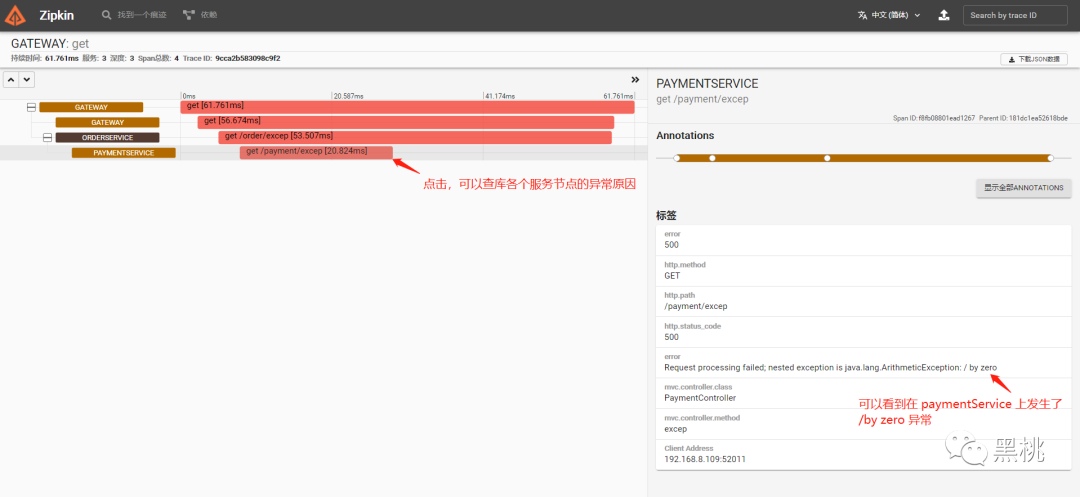The image size is (1080, 497).
Task: Open the find a trace search page
Action: tap(134, 14)
